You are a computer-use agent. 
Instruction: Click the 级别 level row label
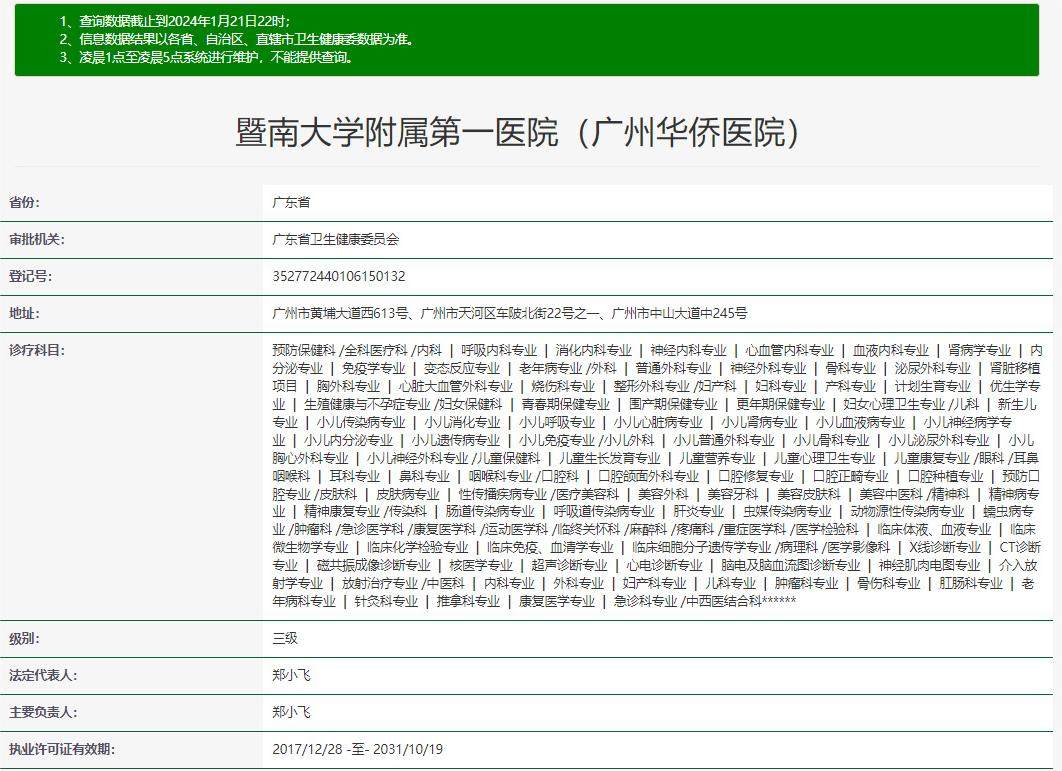pyautogui.click(x=23, y=640)
